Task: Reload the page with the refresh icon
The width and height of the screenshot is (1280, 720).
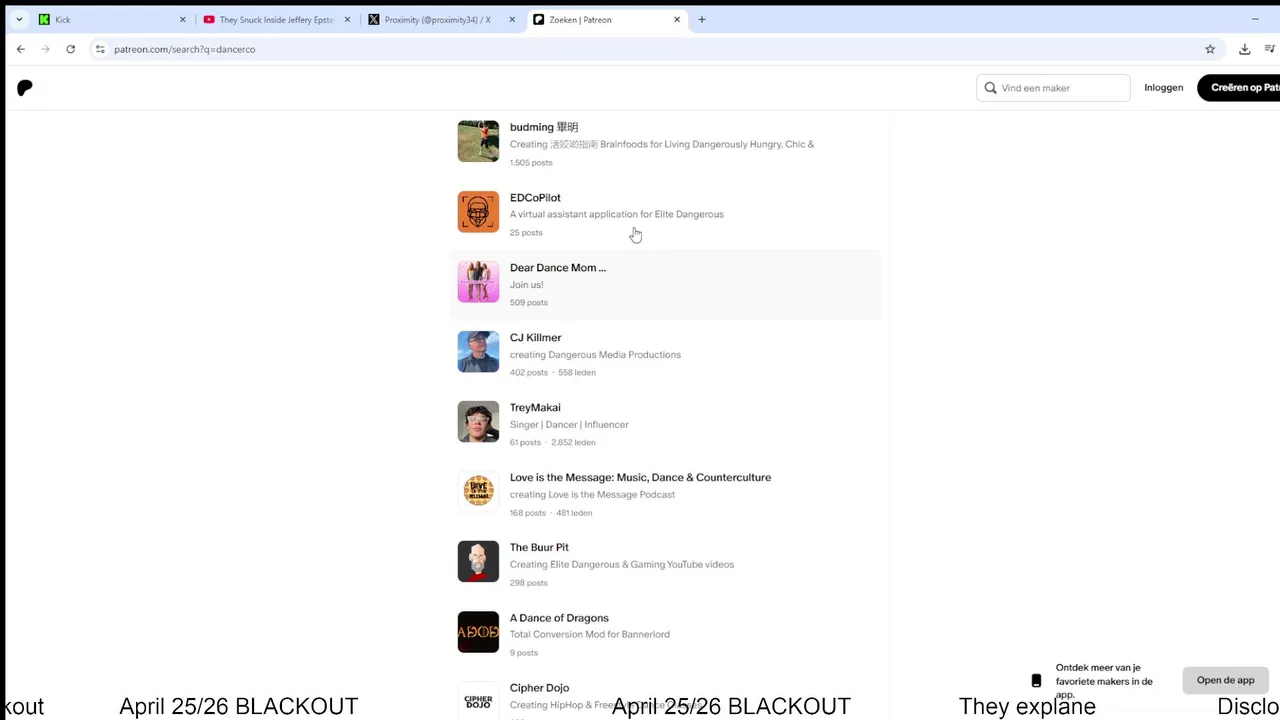Action: (70, 49)
